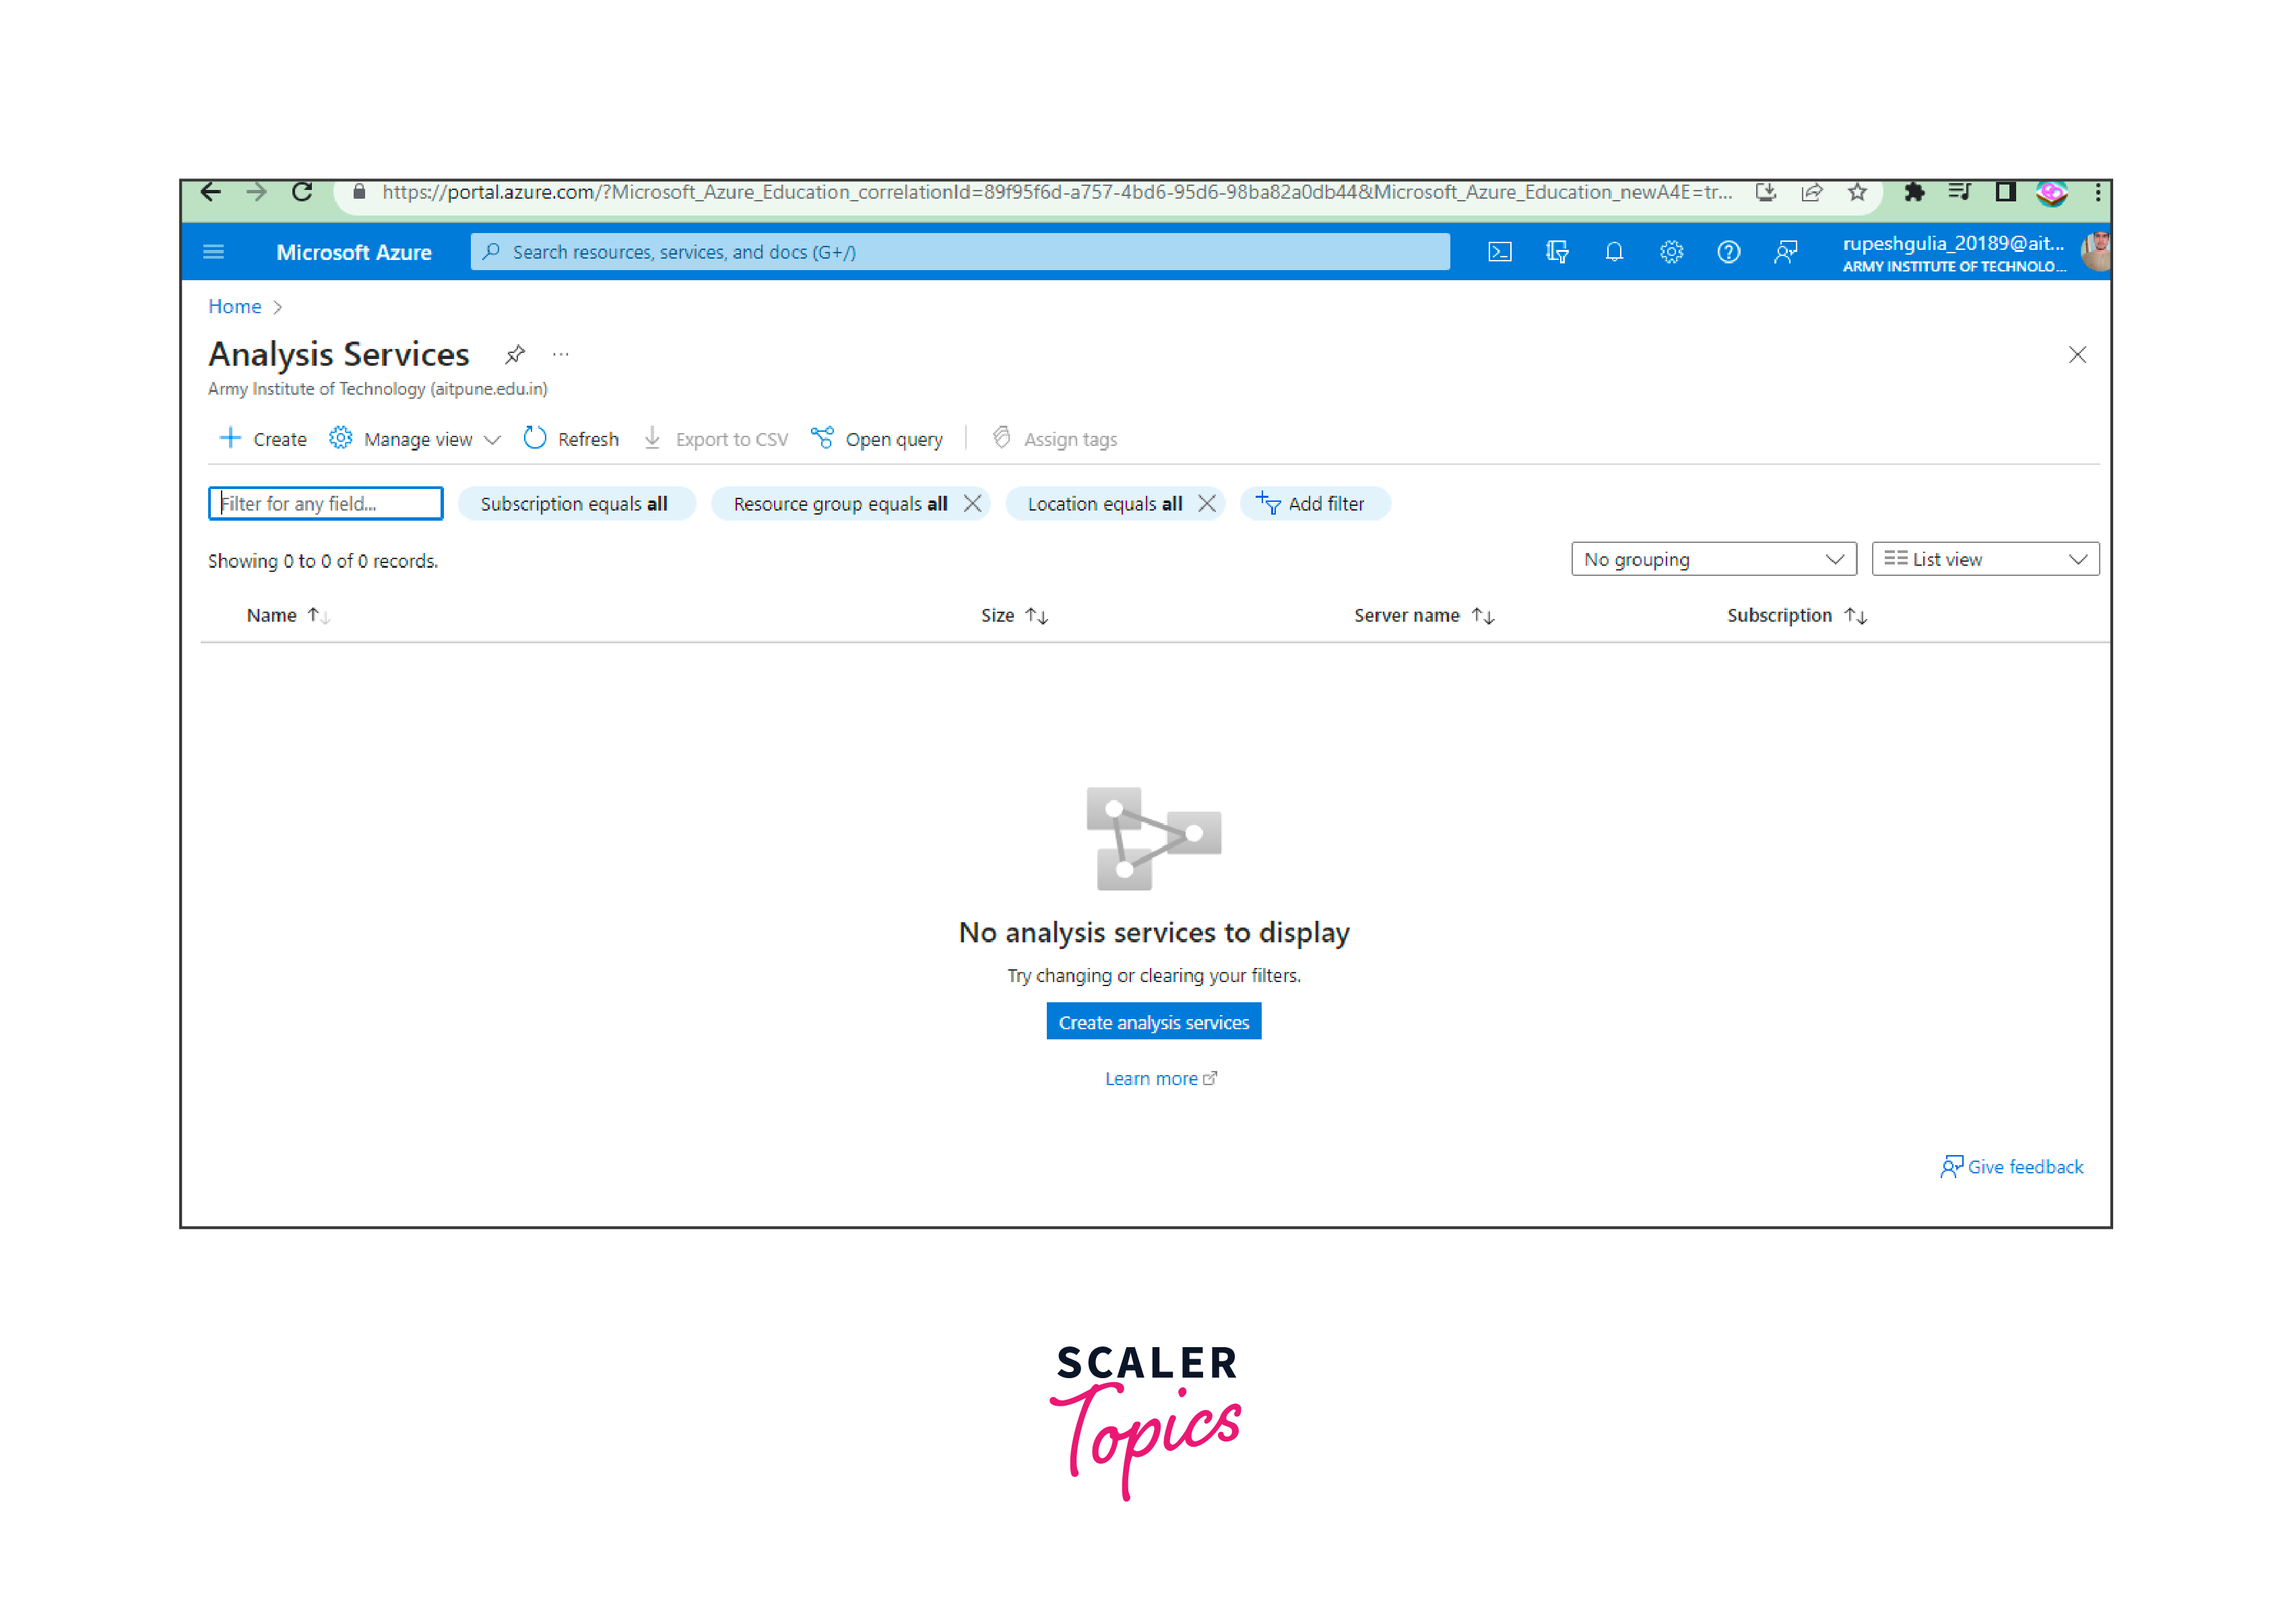Open the Azure hamburger portal menu

pyautogui.click(x=213, y=252)
